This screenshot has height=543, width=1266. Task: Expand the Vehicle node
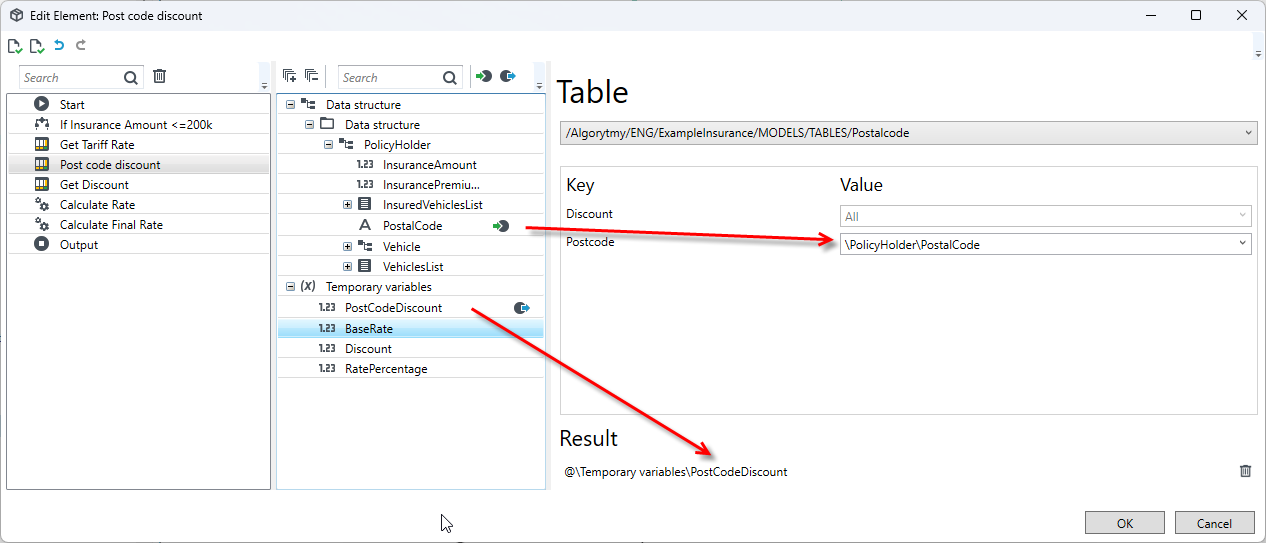tap(347, 246)
